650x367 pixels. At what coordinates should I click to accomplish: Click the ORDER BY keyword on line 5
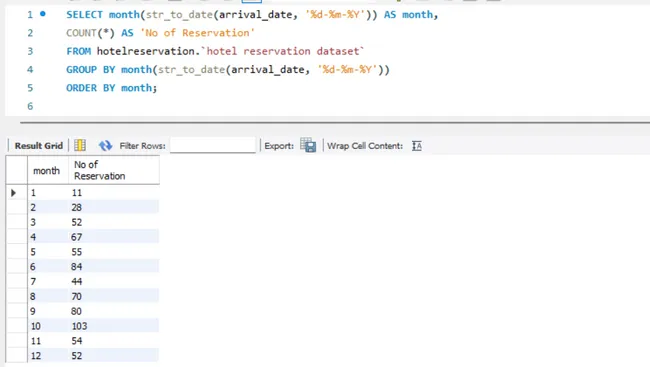click(90, 88)
